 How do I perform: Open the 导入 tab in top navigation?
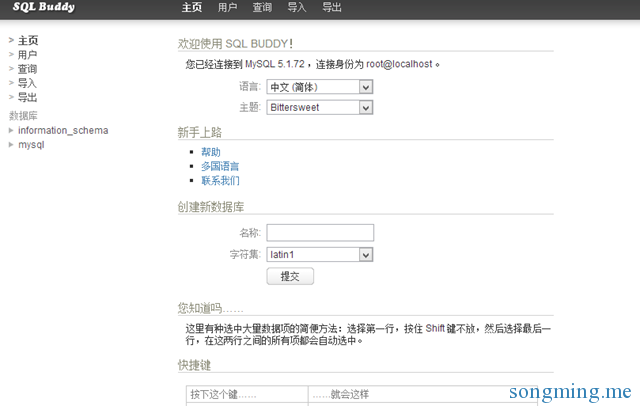tap(297, 8)
